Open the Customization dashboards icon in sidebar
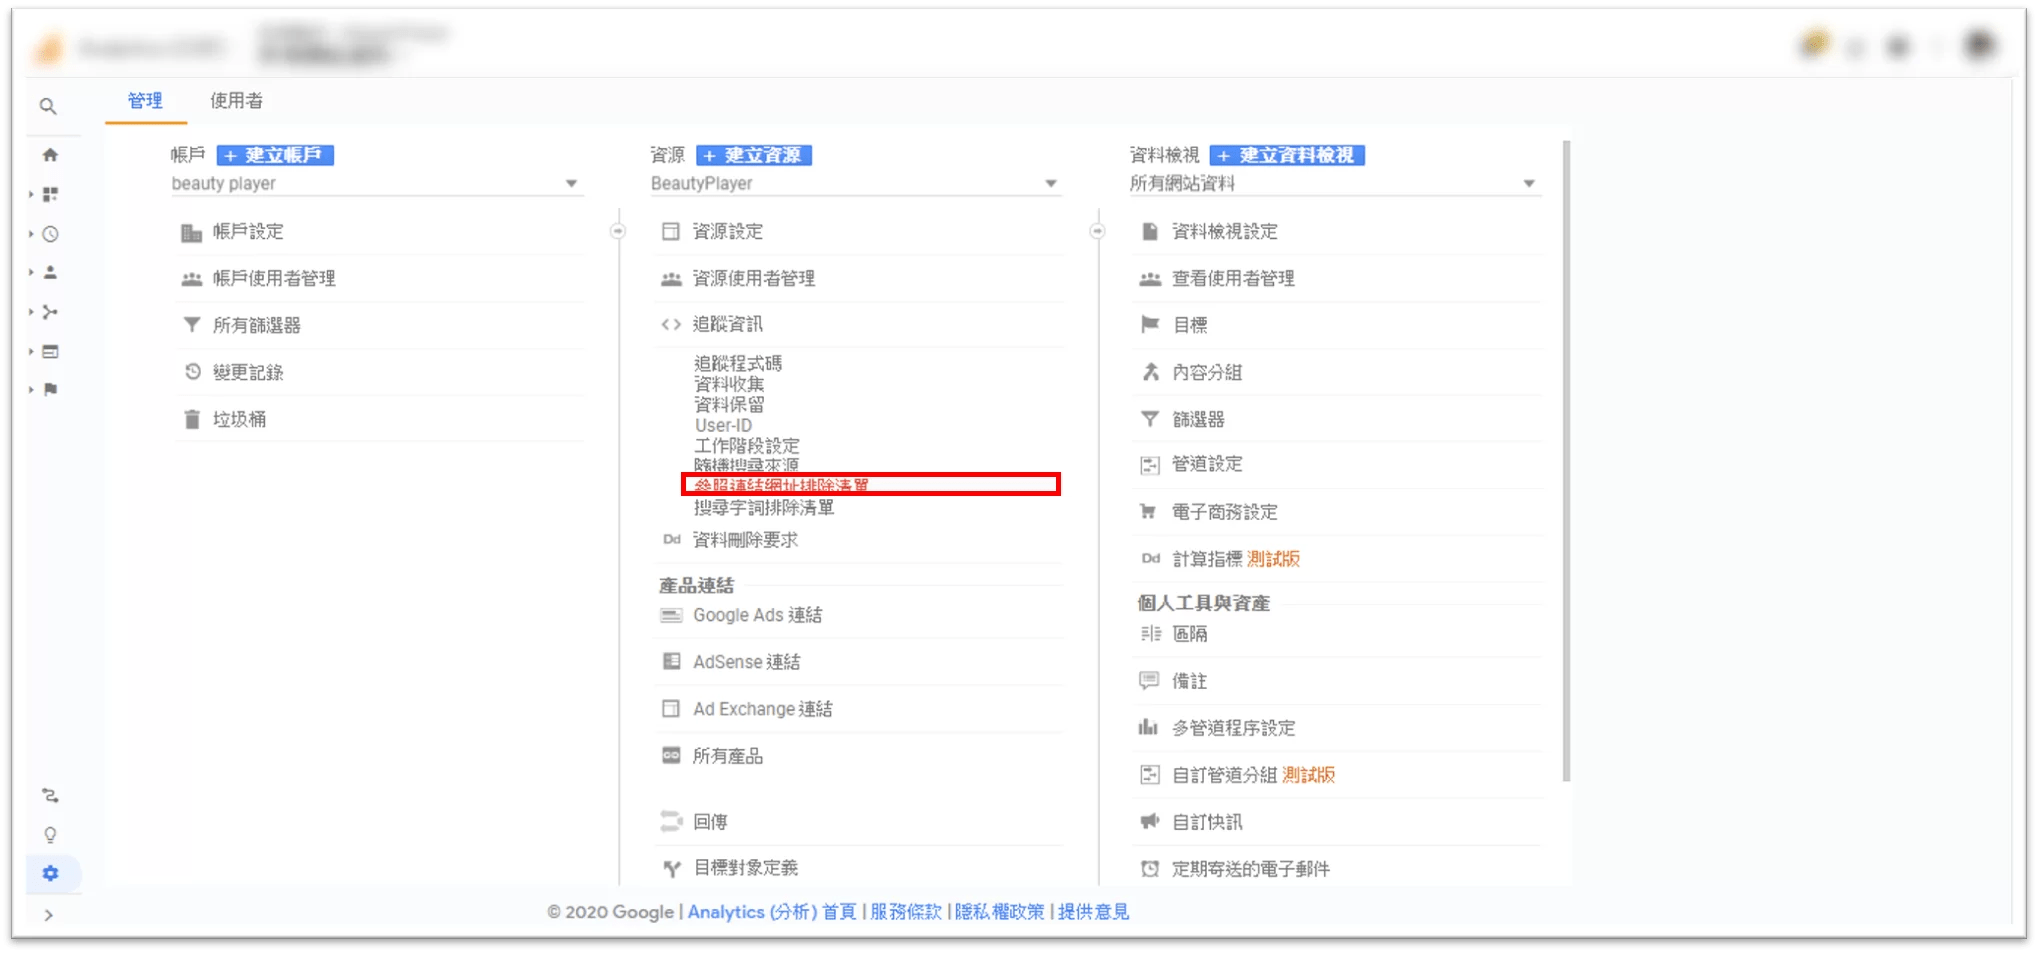 click(50, 194)
